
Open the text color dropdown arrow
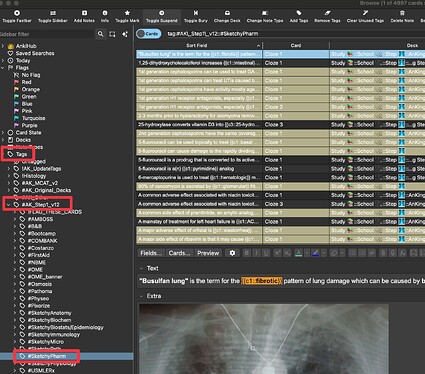[307, 253]
